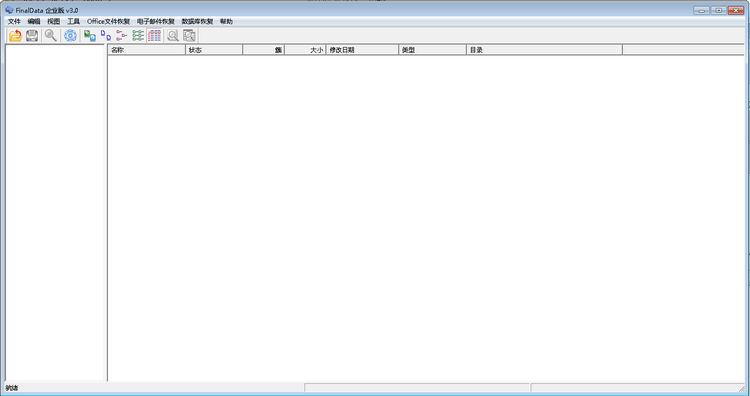Image resolution: width=750 pixels, height=396 pixels.
Task: Select the large icons view button
Action: [x=89, y=35]
